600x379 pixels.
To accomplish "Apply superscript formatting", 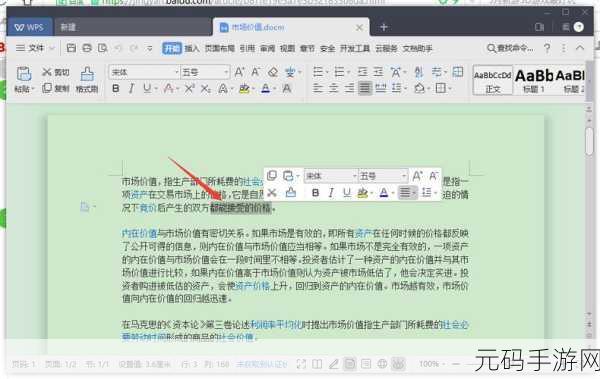I will pyautogui.click(x=189, y=88).
